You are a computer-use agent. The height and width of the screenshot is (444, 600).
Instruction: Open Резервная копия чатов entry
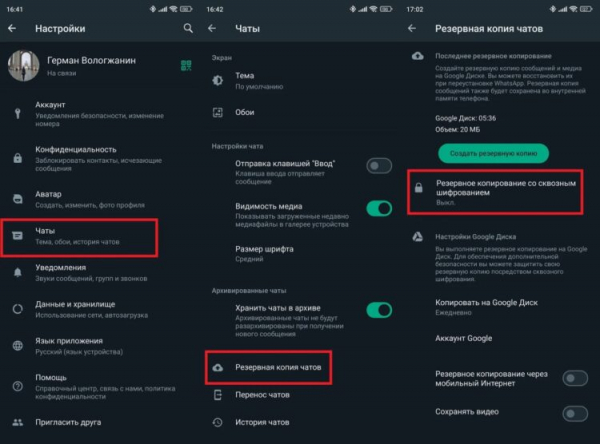point(268,367)
